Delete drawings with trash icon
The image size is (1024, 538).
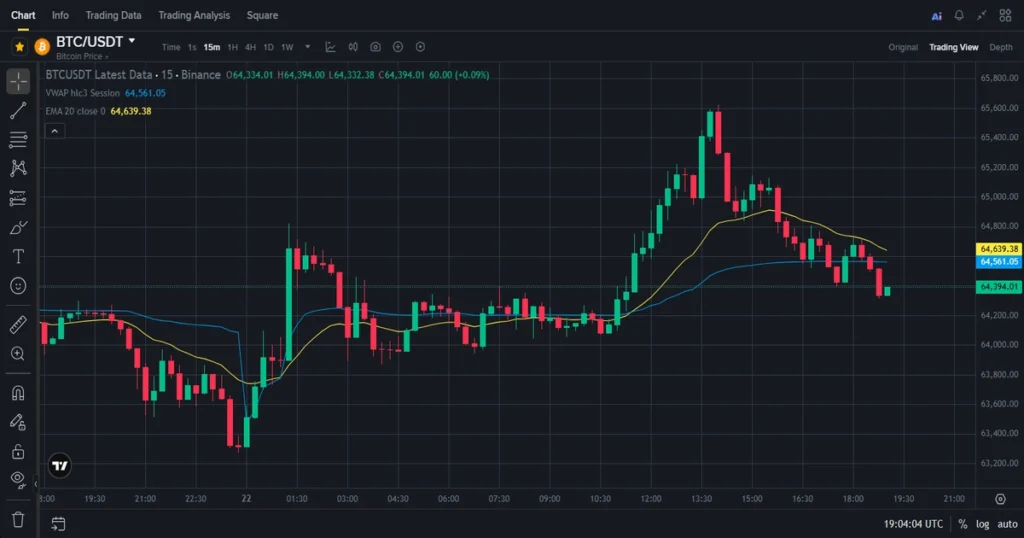coord(18,520)
